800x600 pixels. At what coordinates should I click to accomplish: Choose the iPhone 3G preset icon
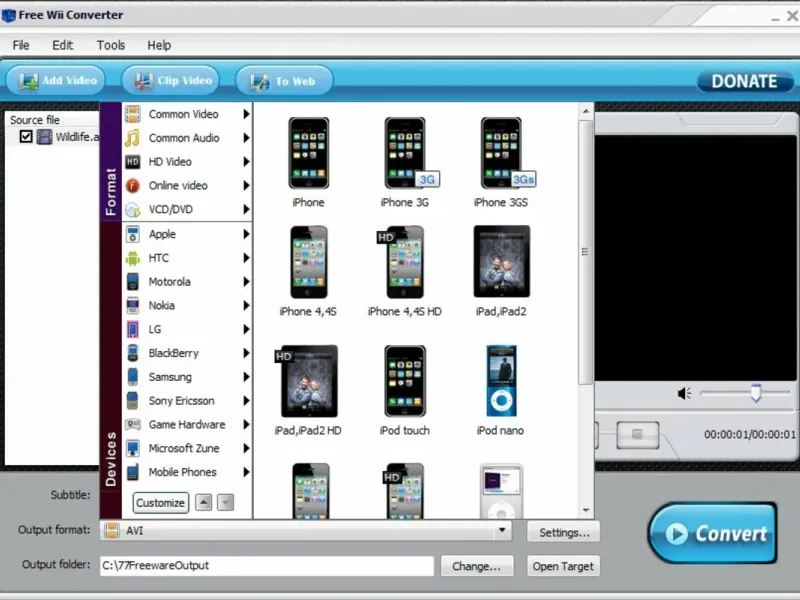tap(407, 153)
